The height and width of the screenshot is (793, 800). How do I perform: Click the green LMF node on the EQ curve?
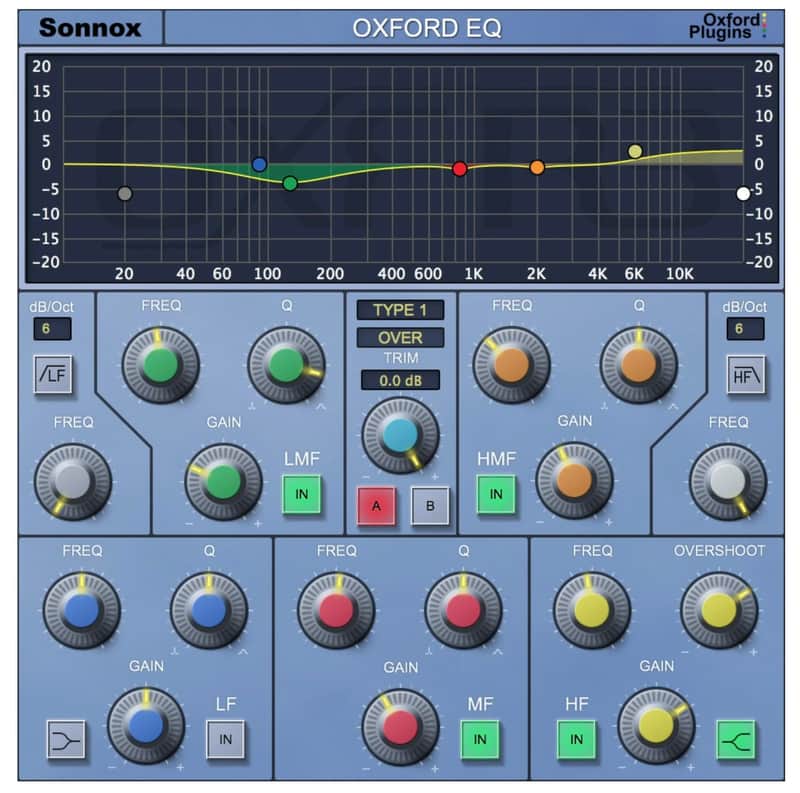click(290, 182)
